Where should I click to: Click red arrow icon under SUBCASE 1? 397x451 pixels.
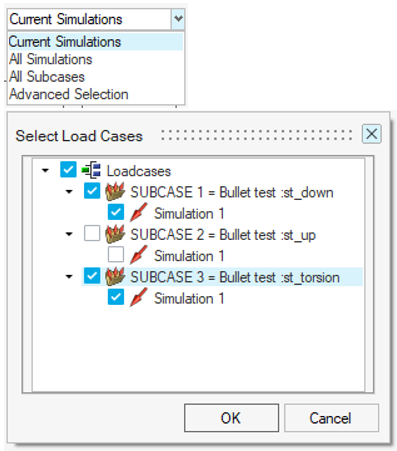(x=138, y=213)
